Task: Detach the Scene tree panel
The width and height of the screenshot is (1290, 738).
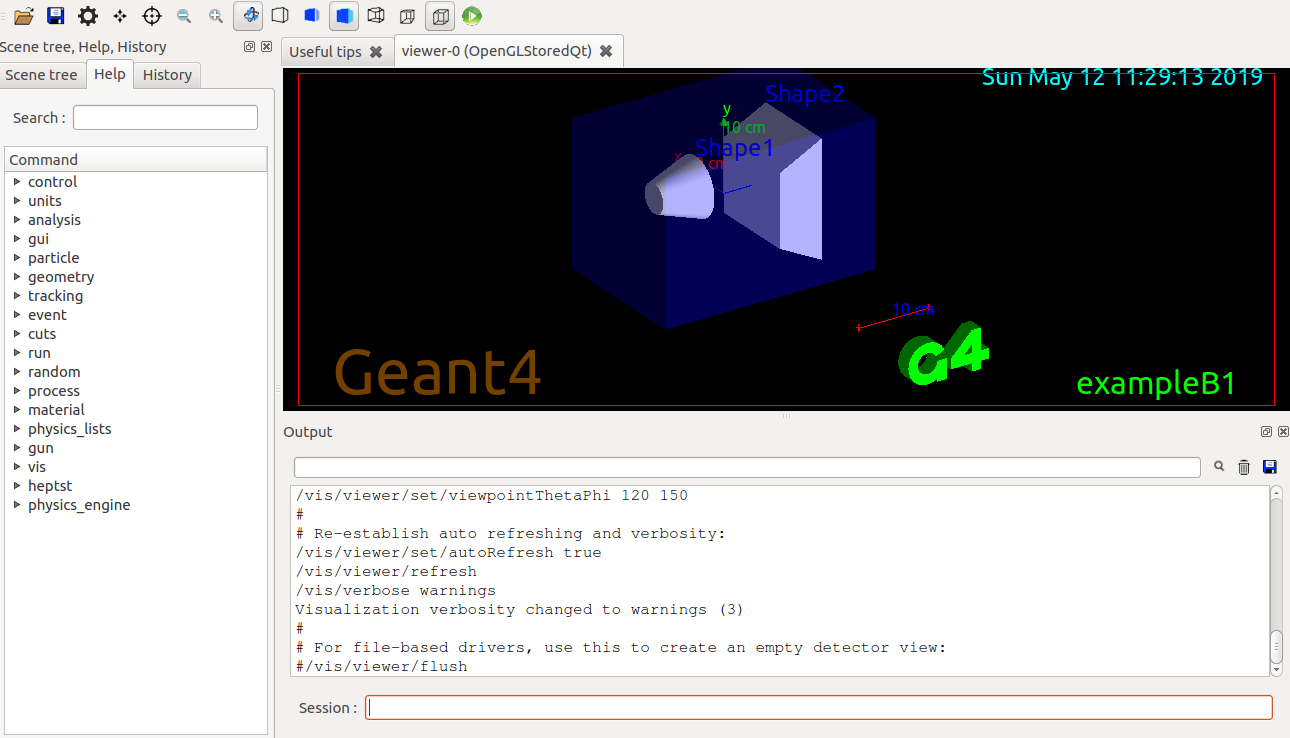Action: 249,46
